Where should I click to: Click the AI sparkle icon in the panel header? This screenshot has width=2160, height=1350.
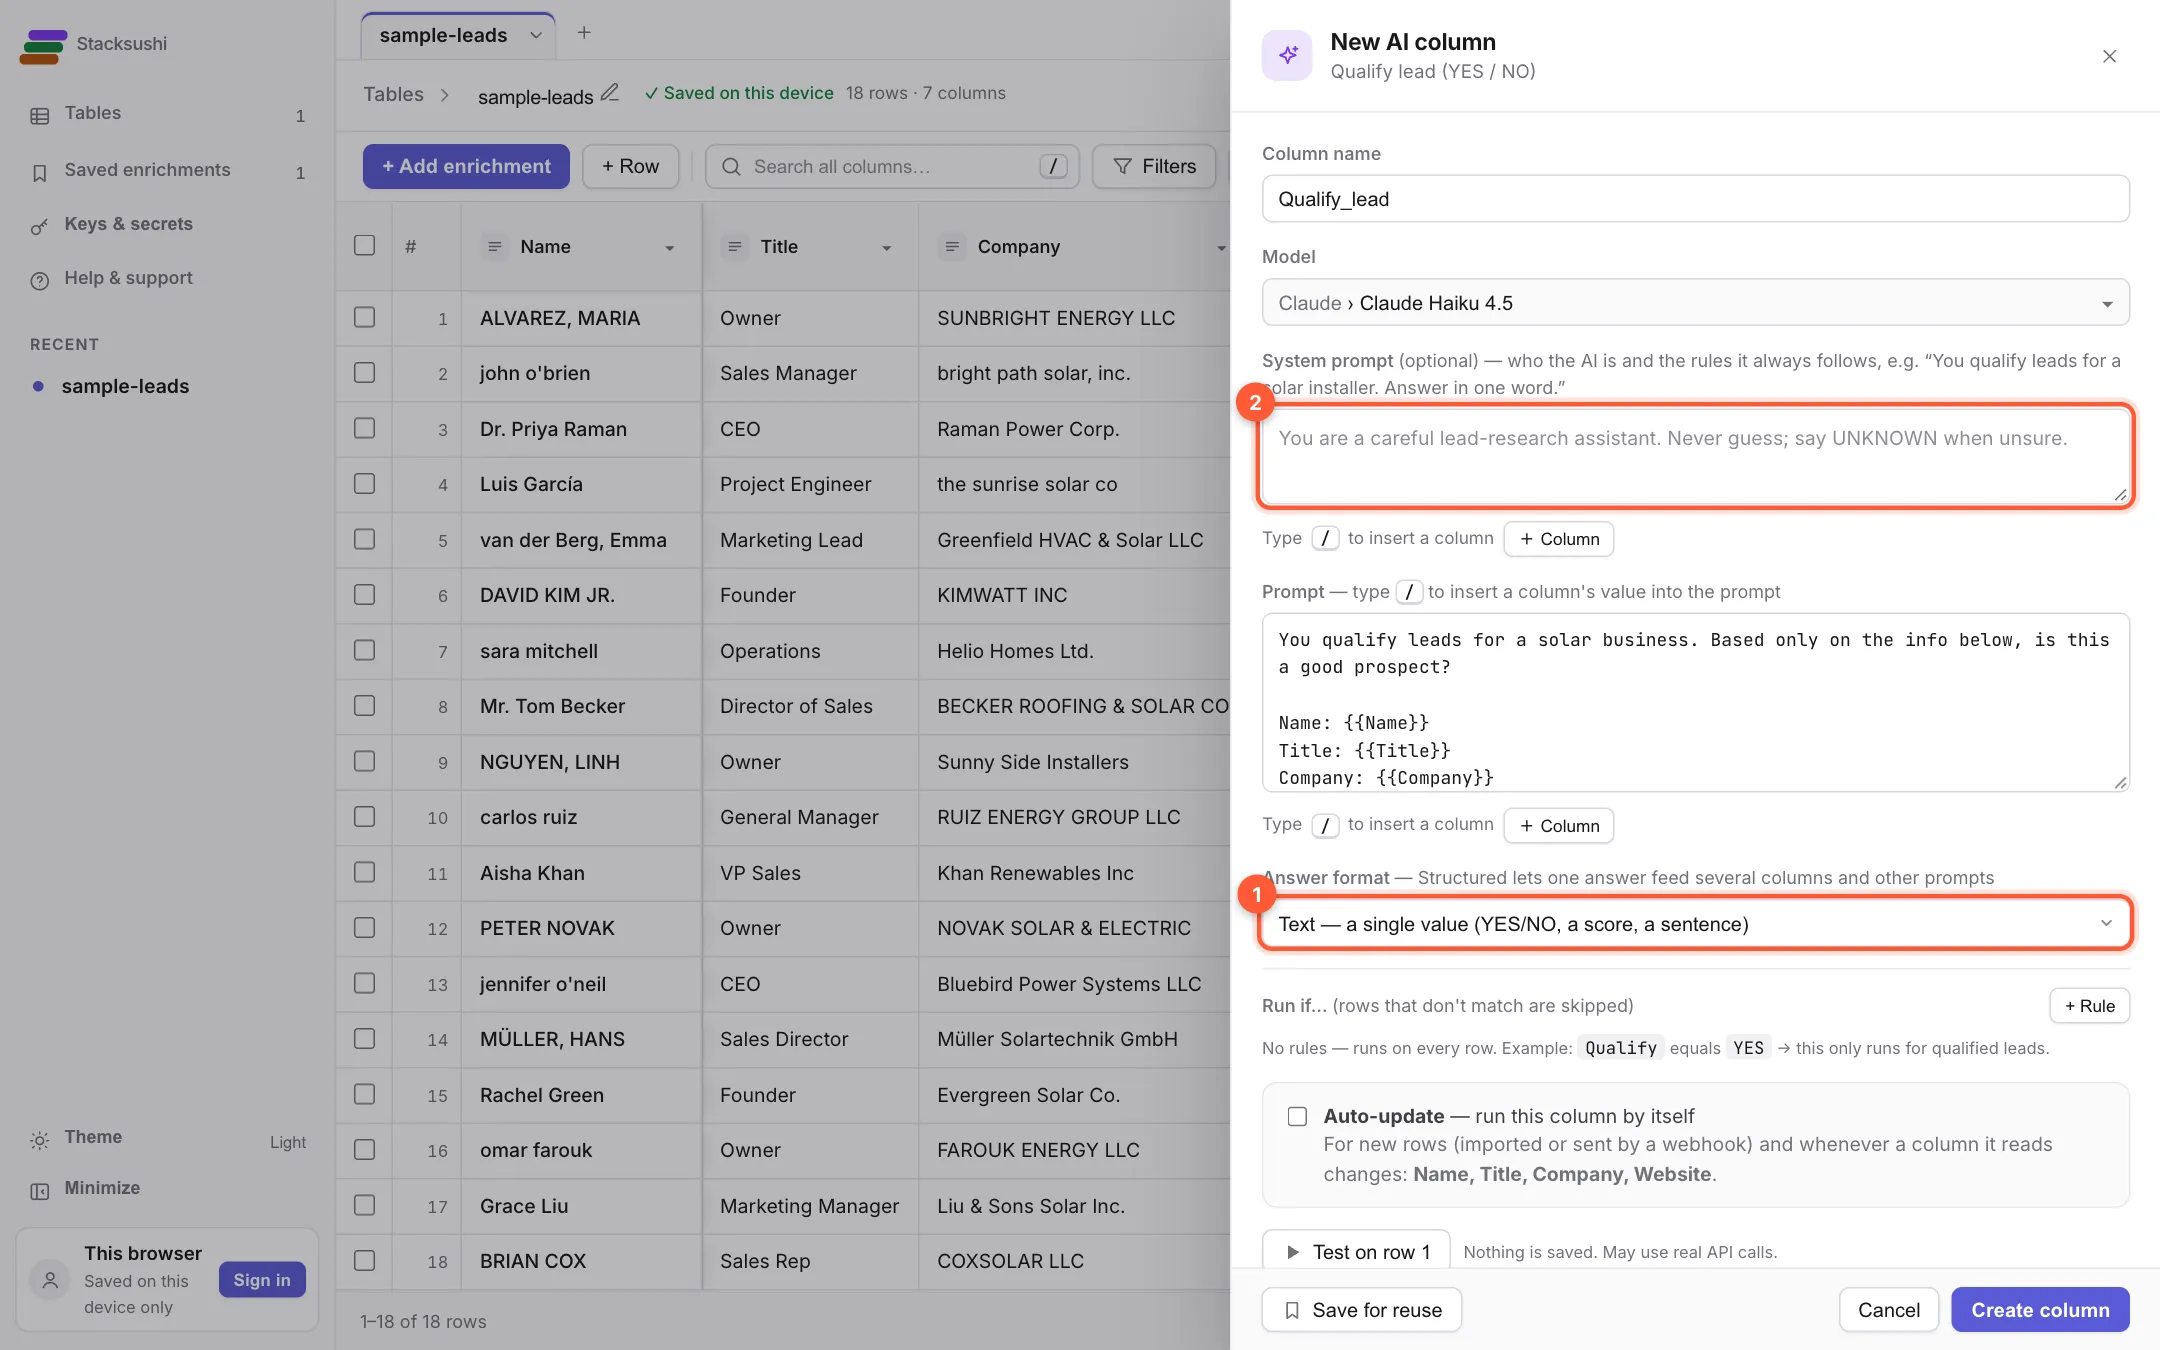tap(1287, 55)
